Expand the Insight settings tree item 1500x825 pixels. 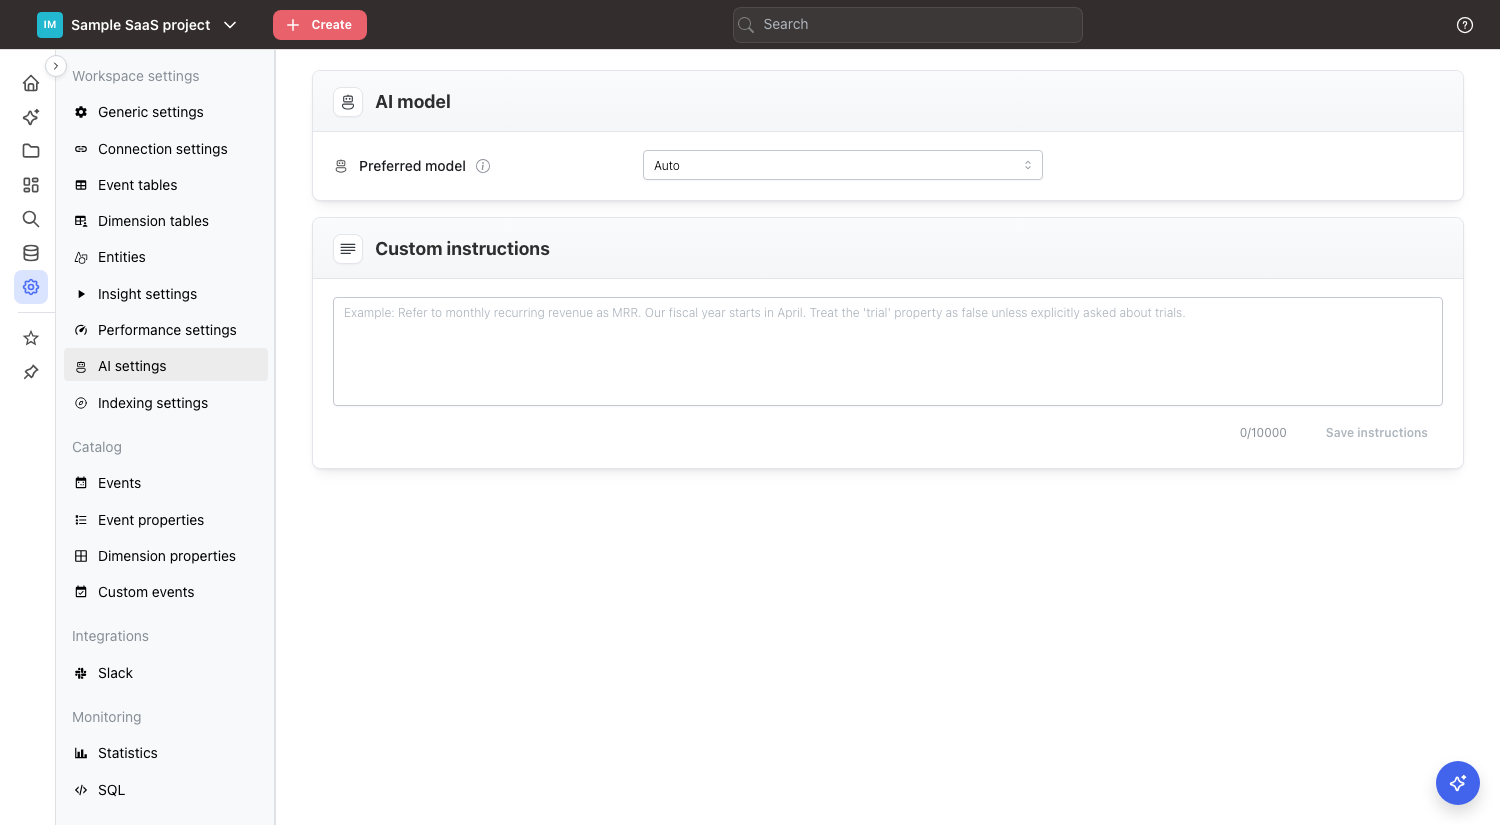[x=82, y=294]
